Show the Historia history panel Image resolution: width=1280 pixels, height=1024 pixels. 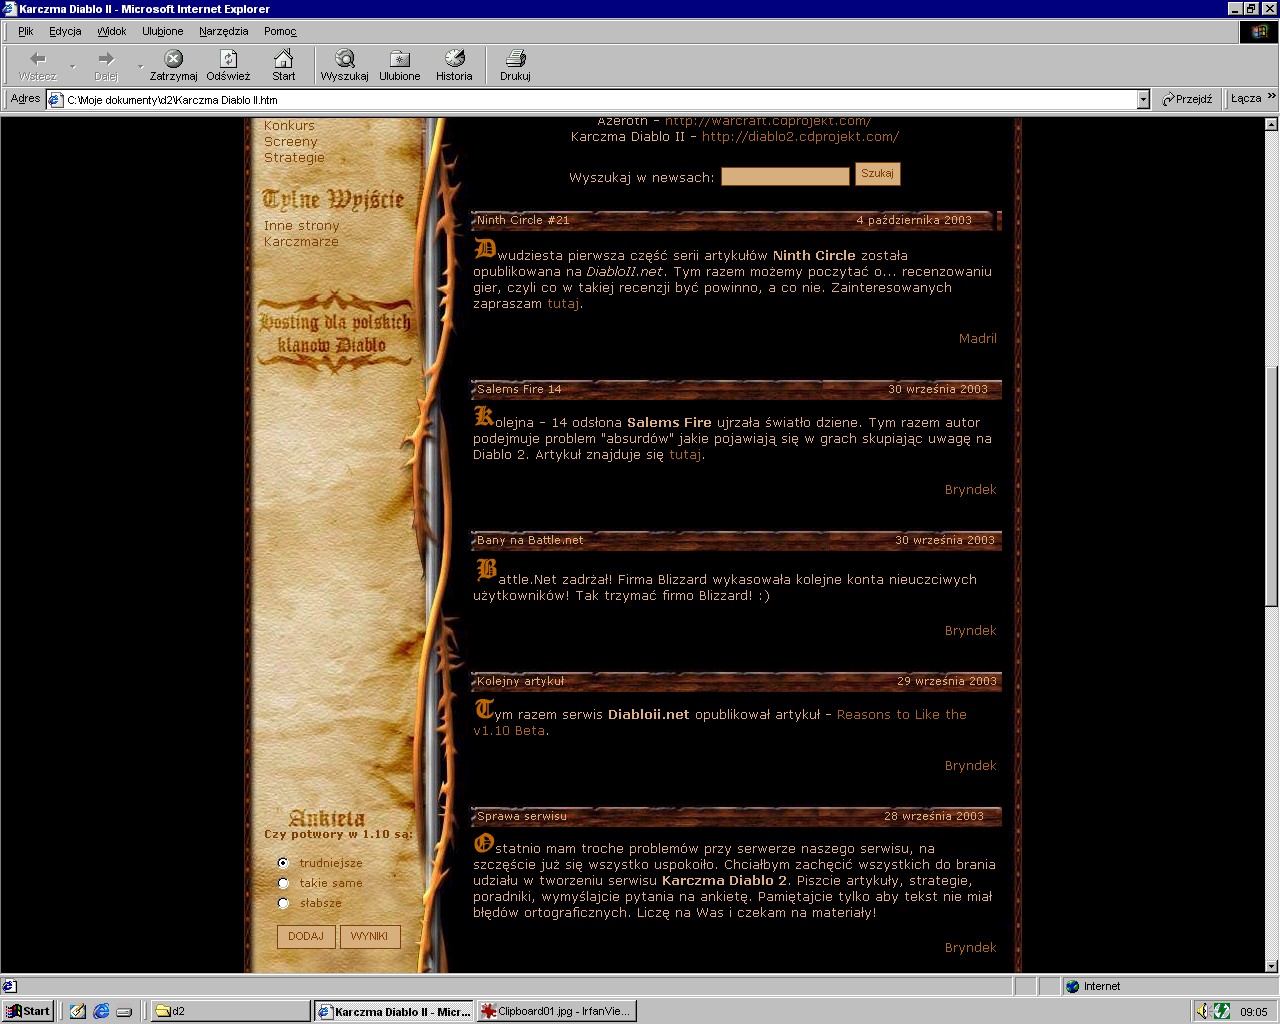click(x=454, y=60)
